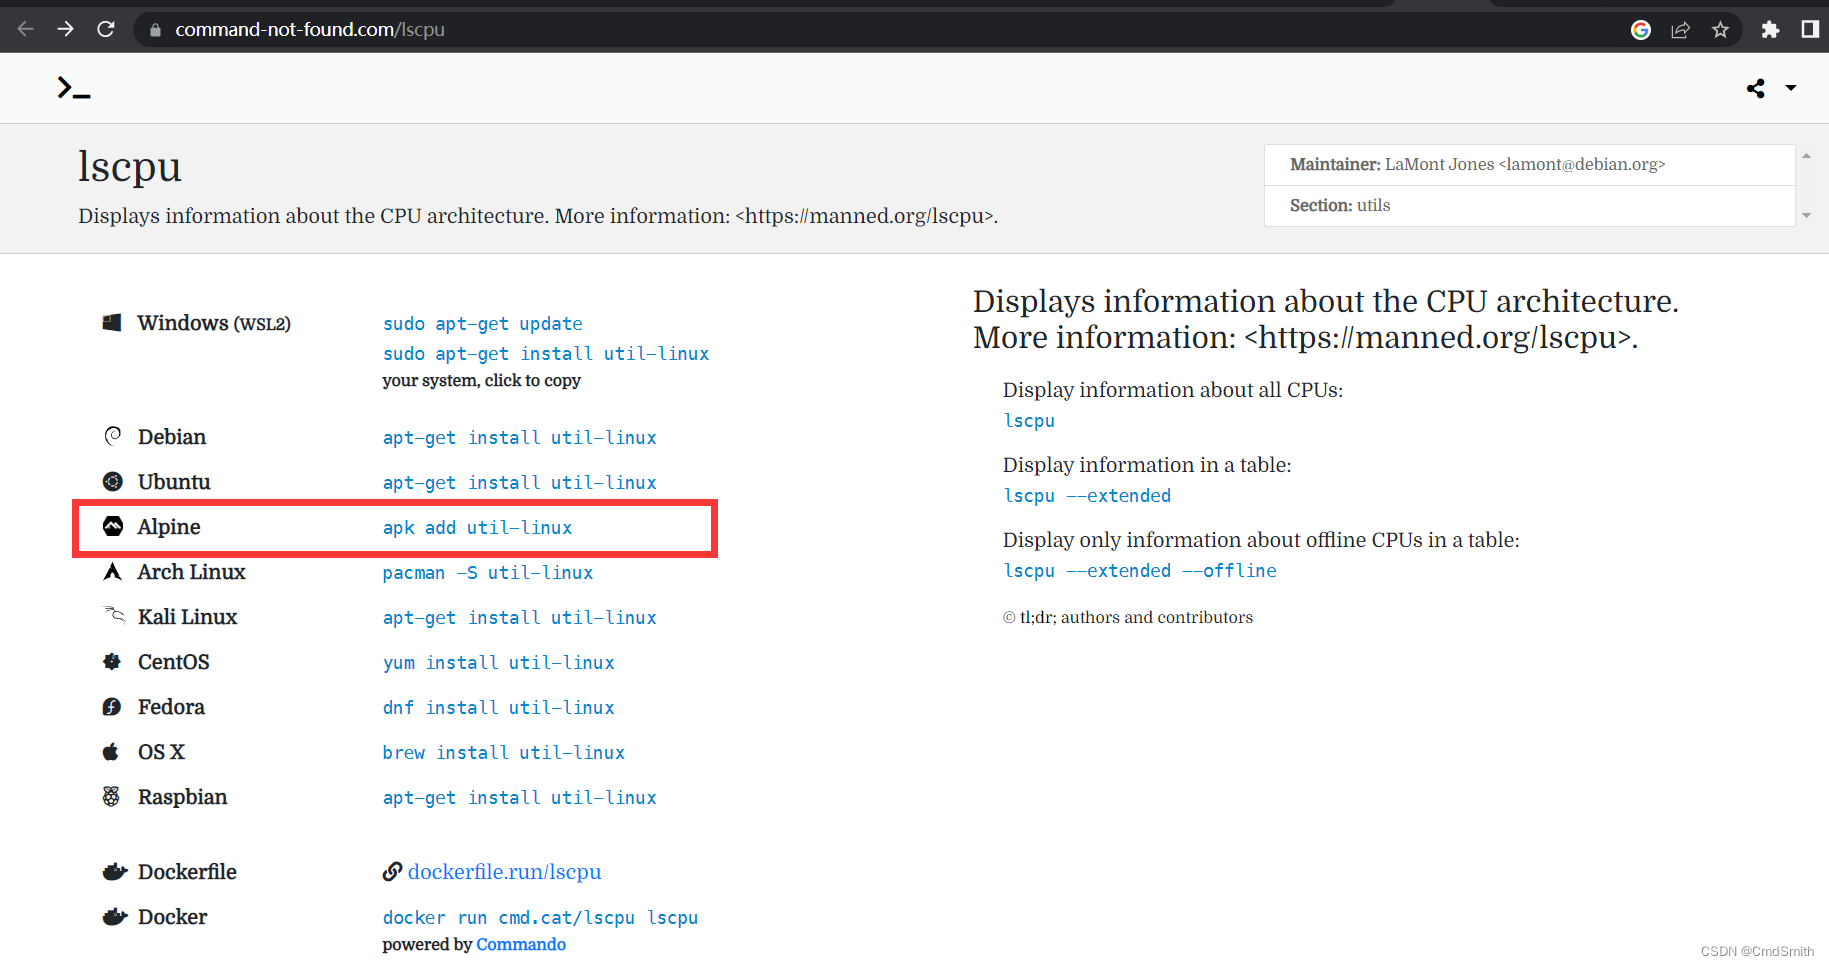Click the Alpine logo icon
The width and height of the screenshot is (1829, 966).
click(x=113, y=526)
